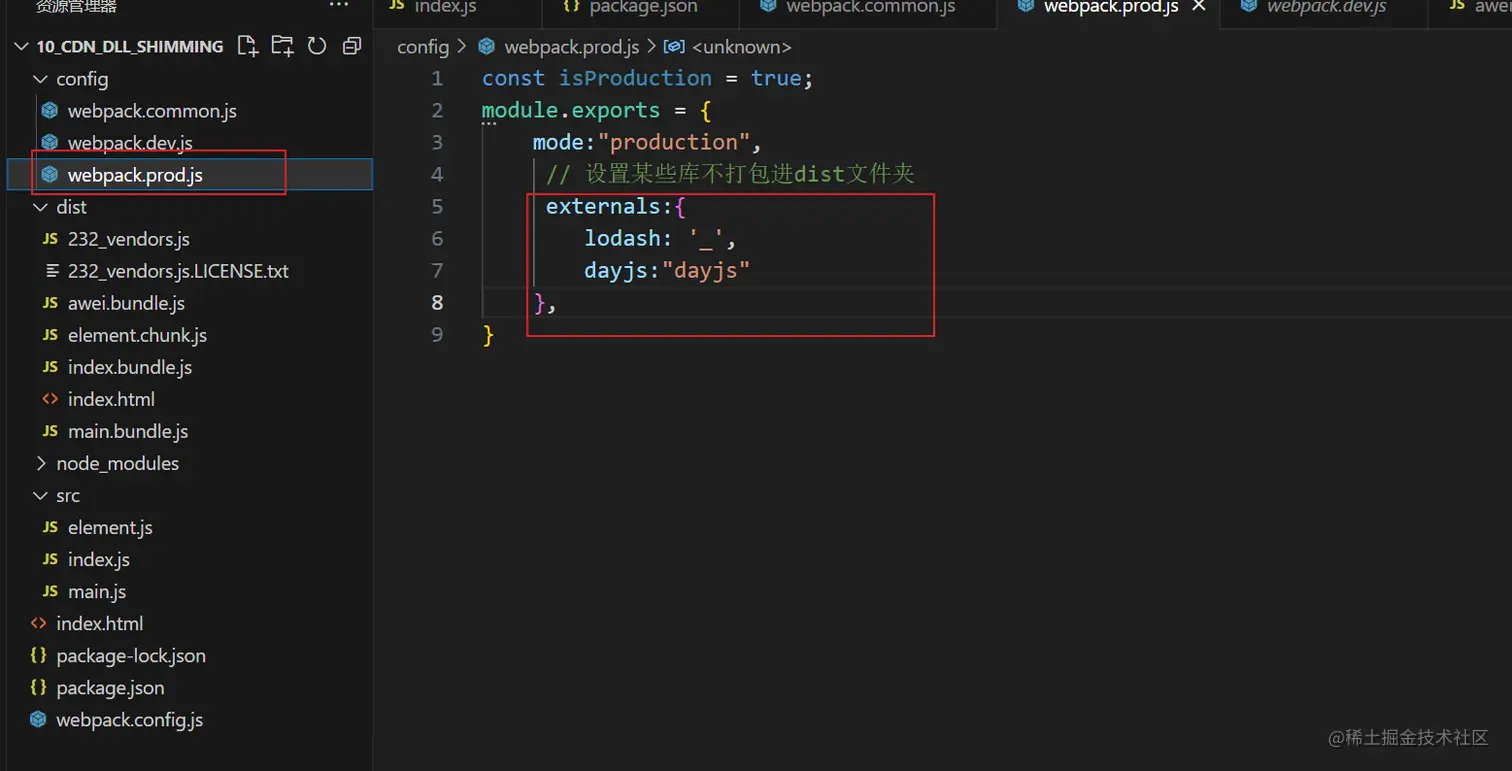Click the config breadcrumb segment

point(423,47)
